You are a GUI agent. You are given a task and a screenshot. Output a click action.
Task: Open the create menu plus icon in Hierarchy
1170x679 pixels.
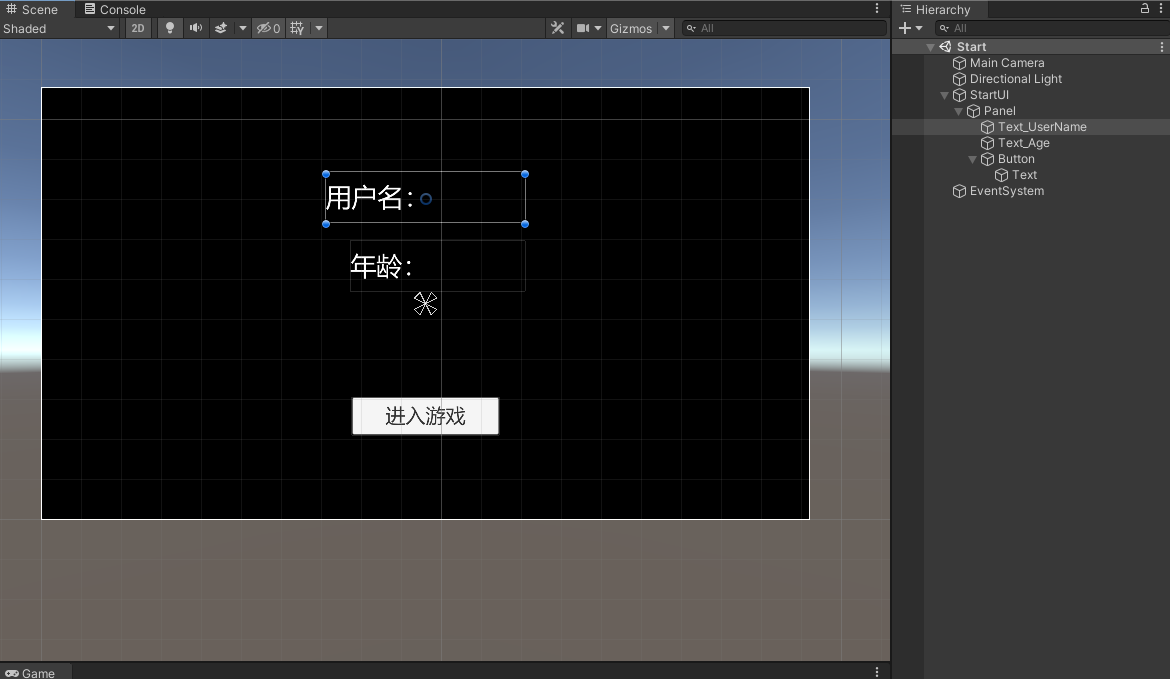[906, 28]
